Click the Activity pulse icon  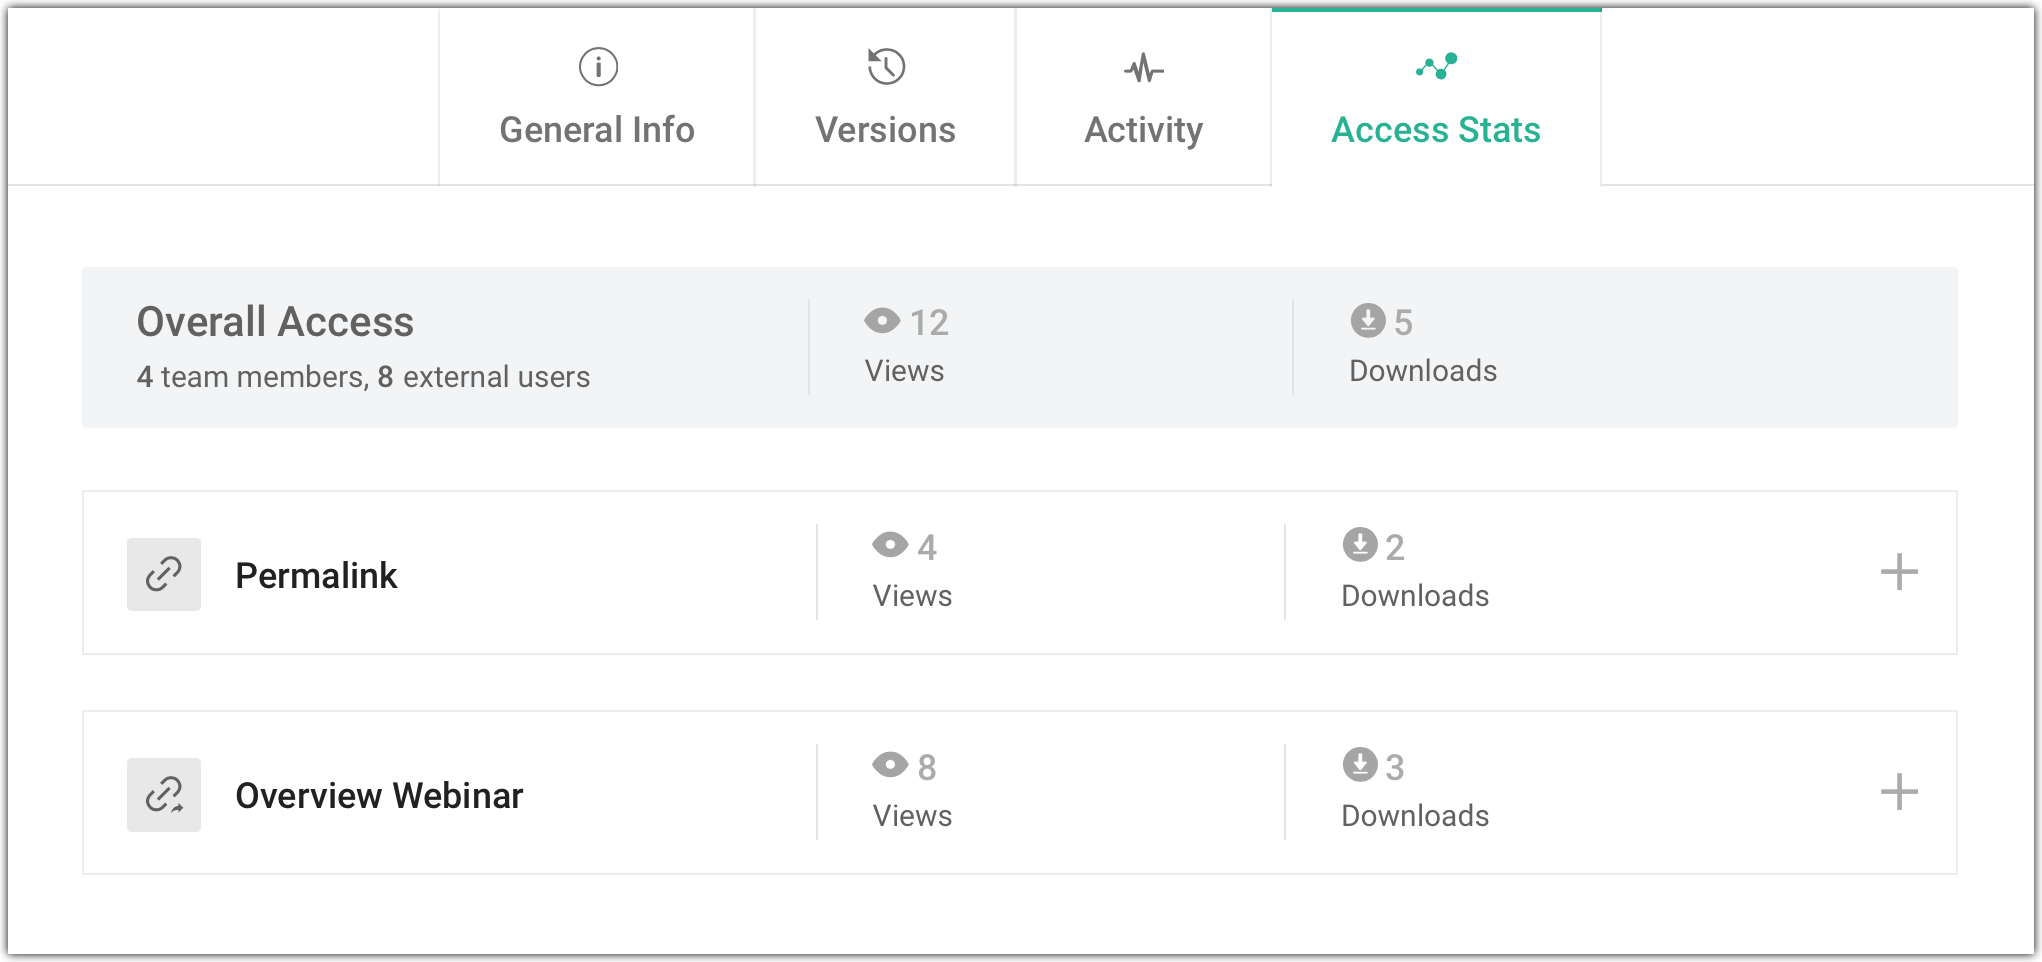[x=1144, y=69]
